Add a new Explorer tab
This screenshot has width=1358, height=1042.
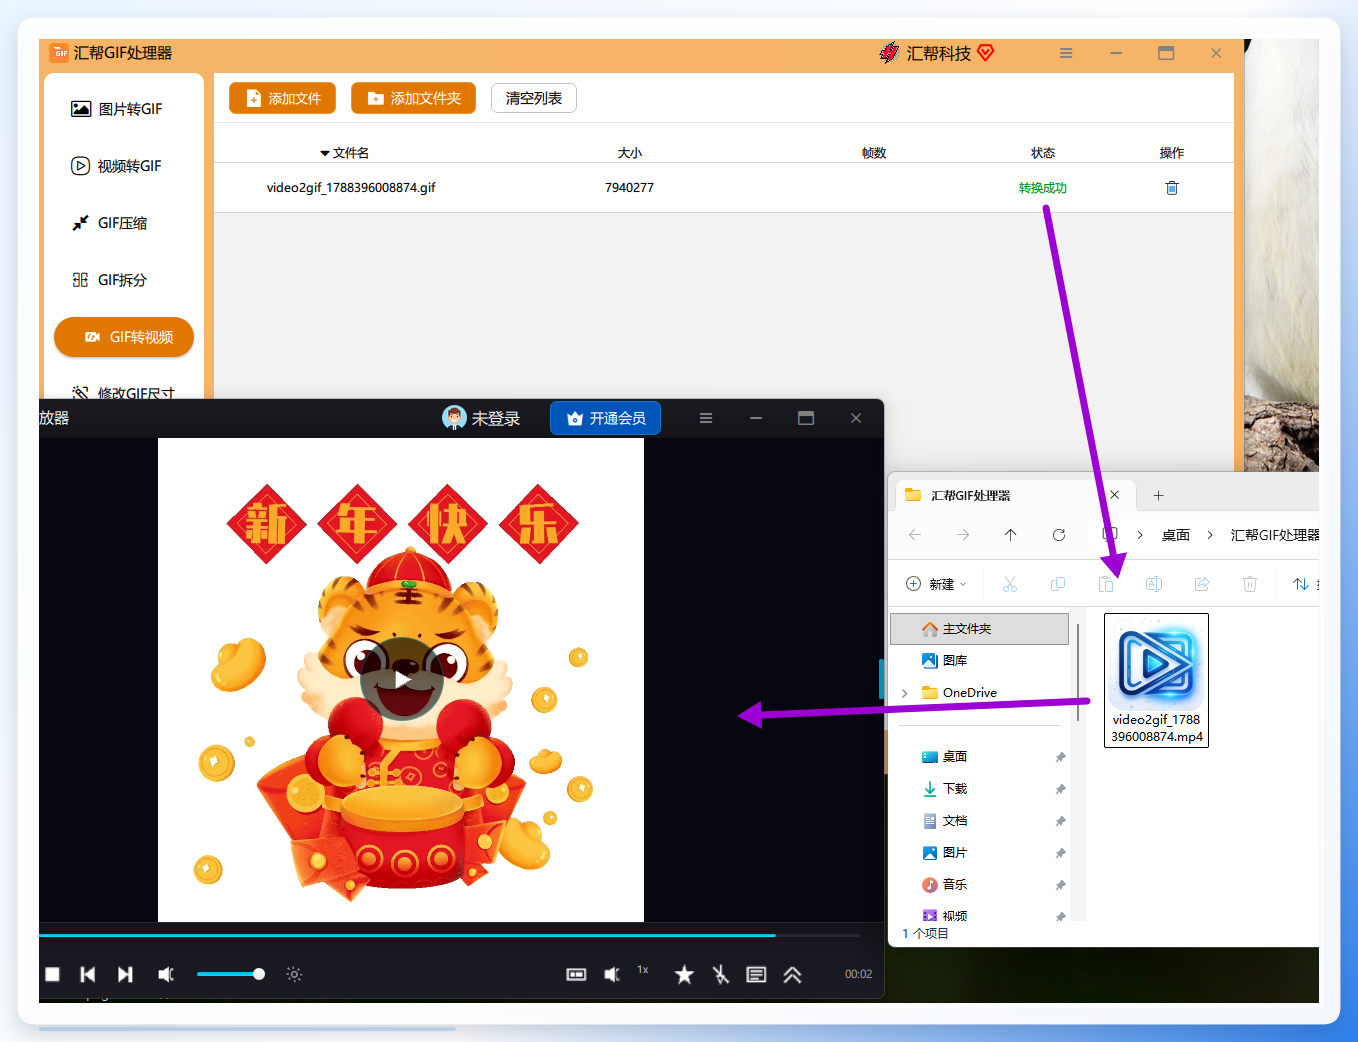(x=1158, y=495)
